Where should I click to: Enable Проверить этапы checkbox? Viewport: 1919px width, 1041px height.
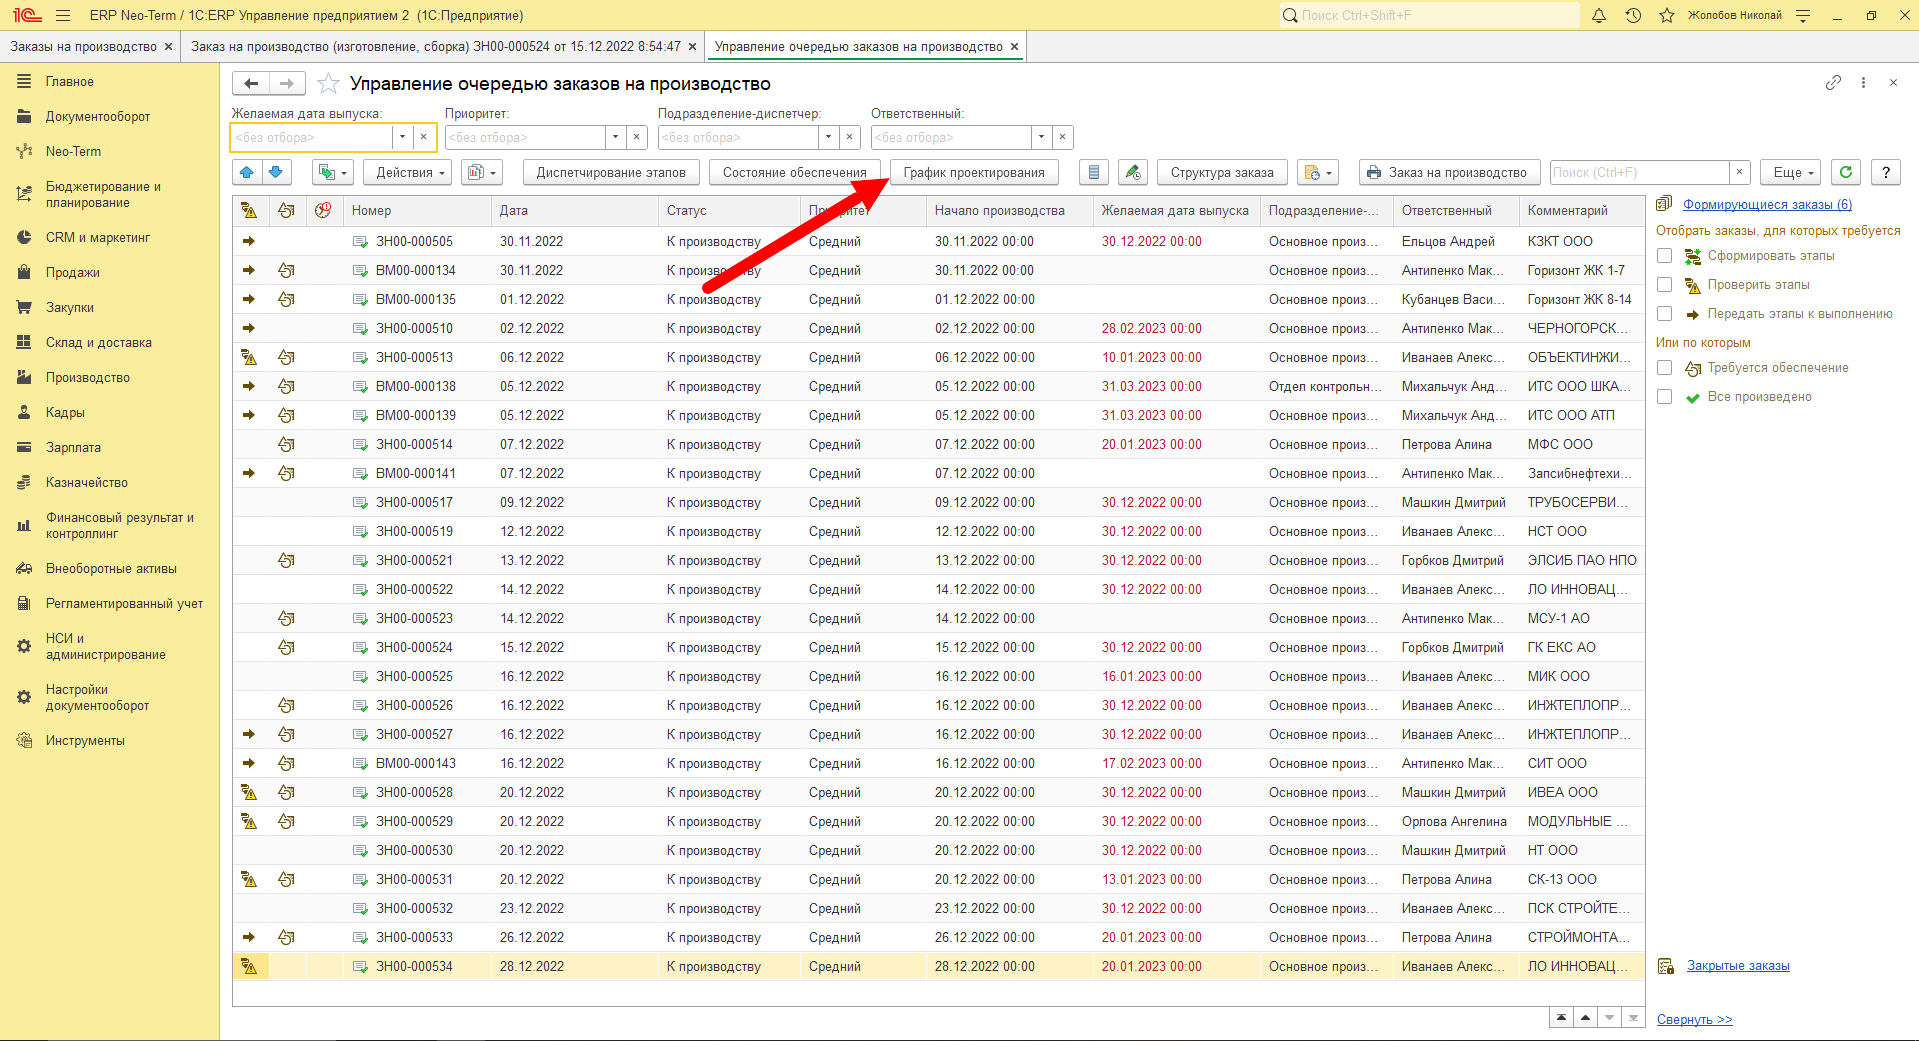point(1664,285)
